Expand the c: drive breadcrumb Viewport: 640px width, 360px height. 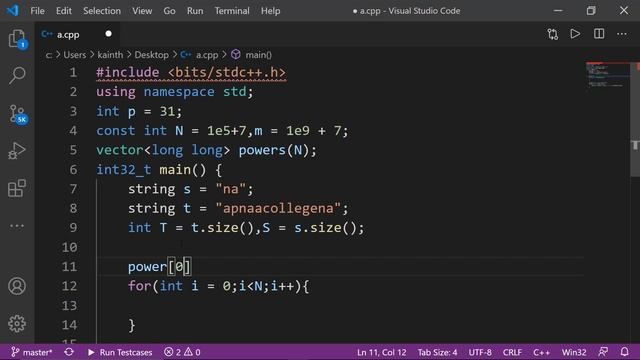tap(49, 55)
